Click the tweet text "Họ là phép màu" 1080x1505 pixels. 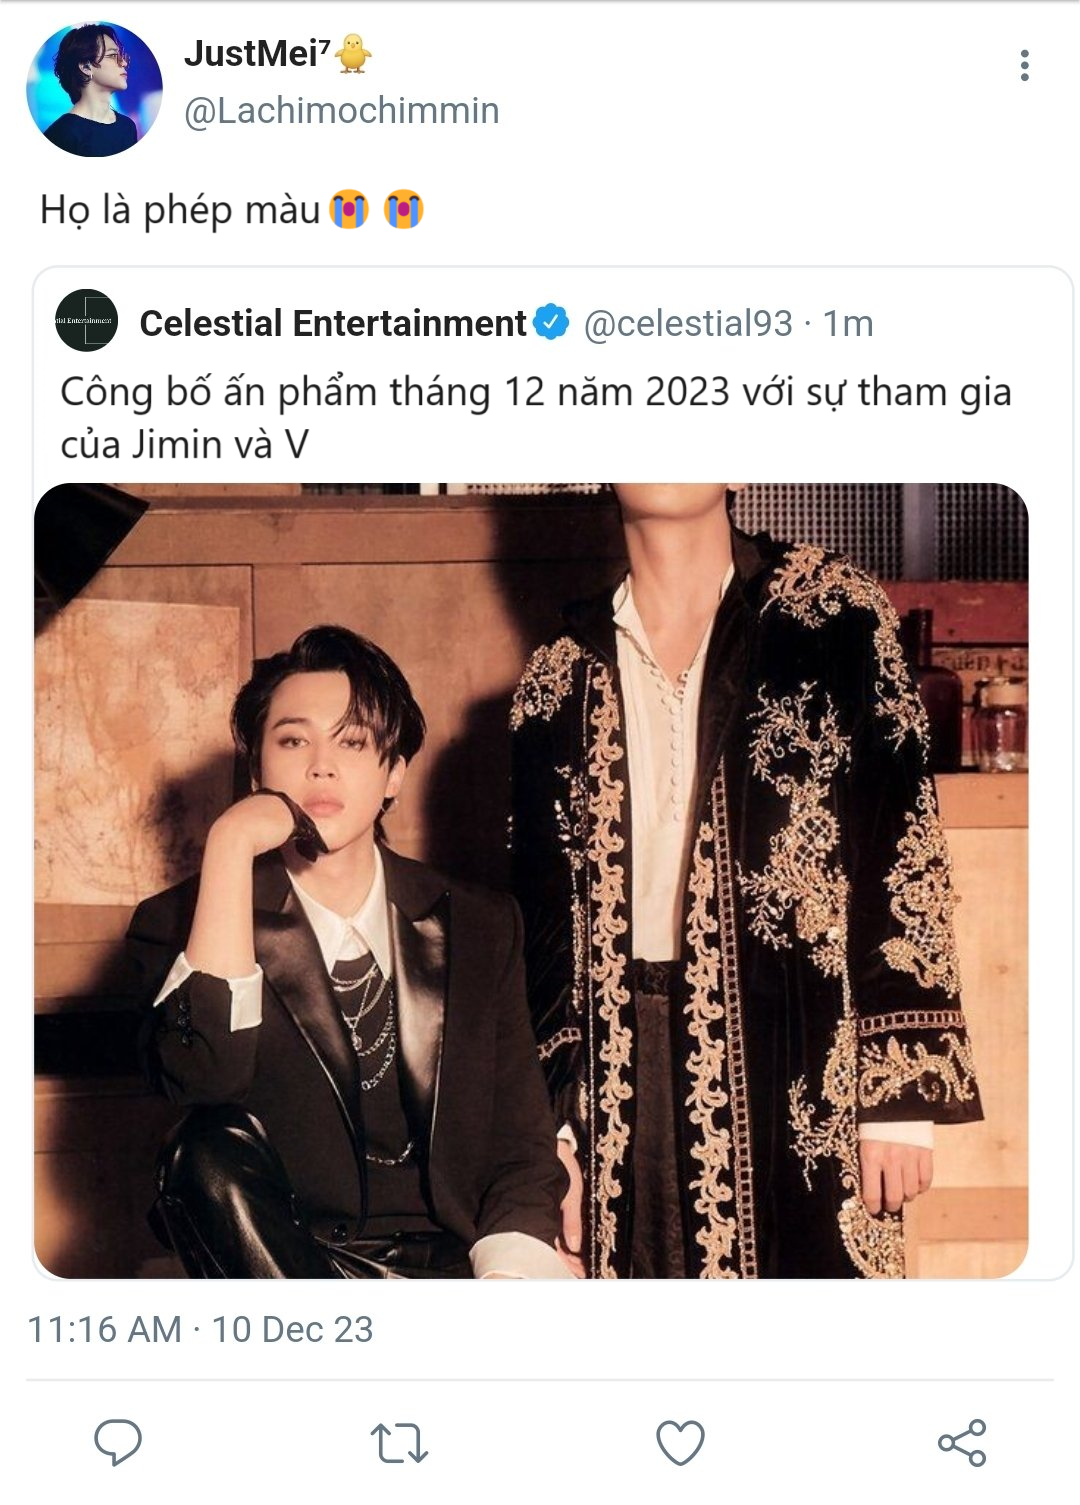coord(180,210)
